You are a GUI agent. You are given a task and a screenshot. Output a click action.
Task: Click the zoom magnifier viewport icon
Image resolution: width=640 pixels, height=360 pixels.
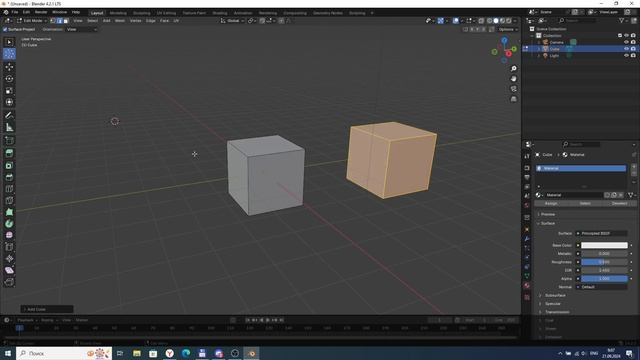pyautogui.click(x=513, y=69)
